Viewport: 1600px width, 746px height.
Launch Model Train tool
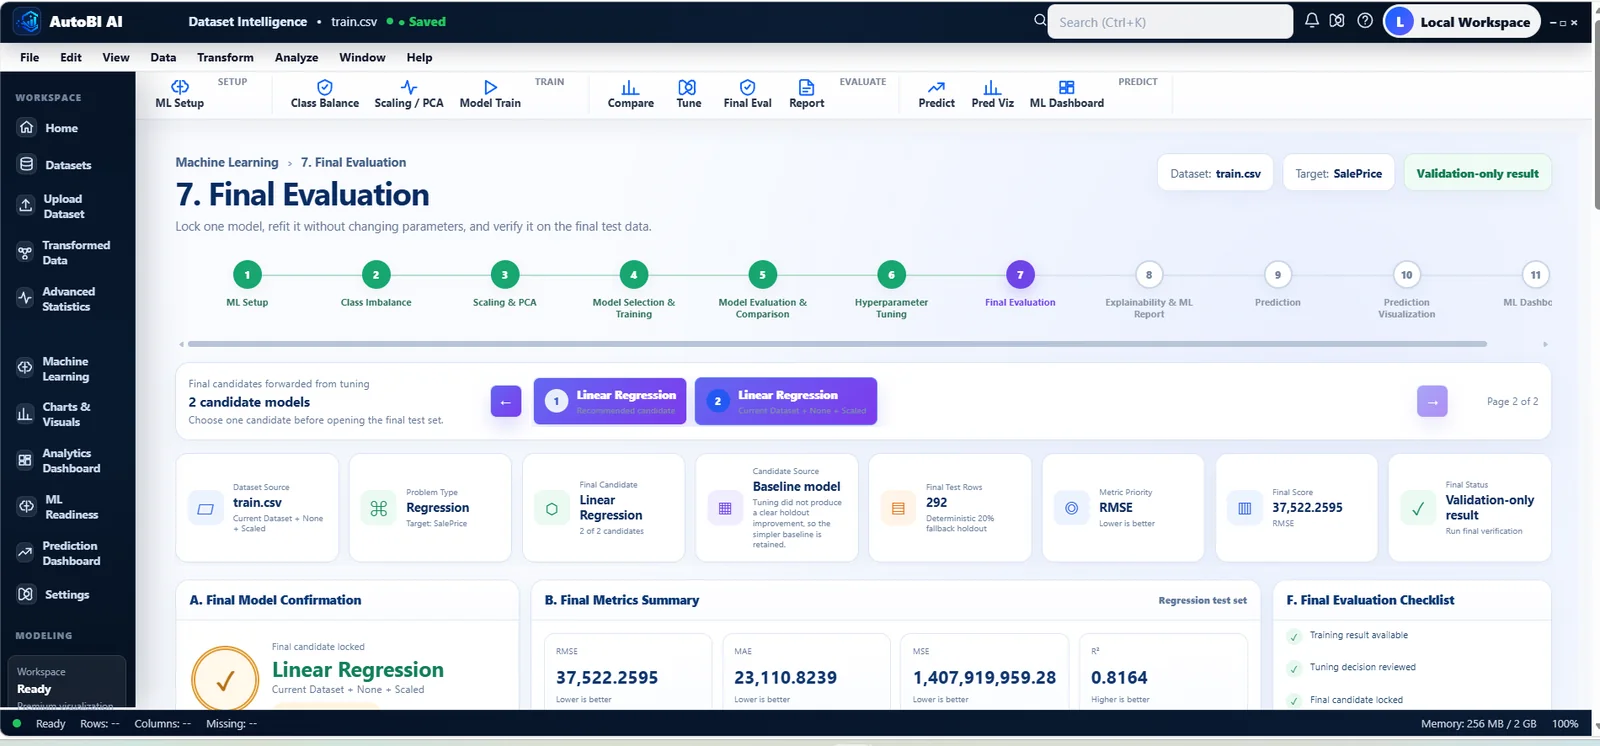pyautogui.click(x=490, y=94)
